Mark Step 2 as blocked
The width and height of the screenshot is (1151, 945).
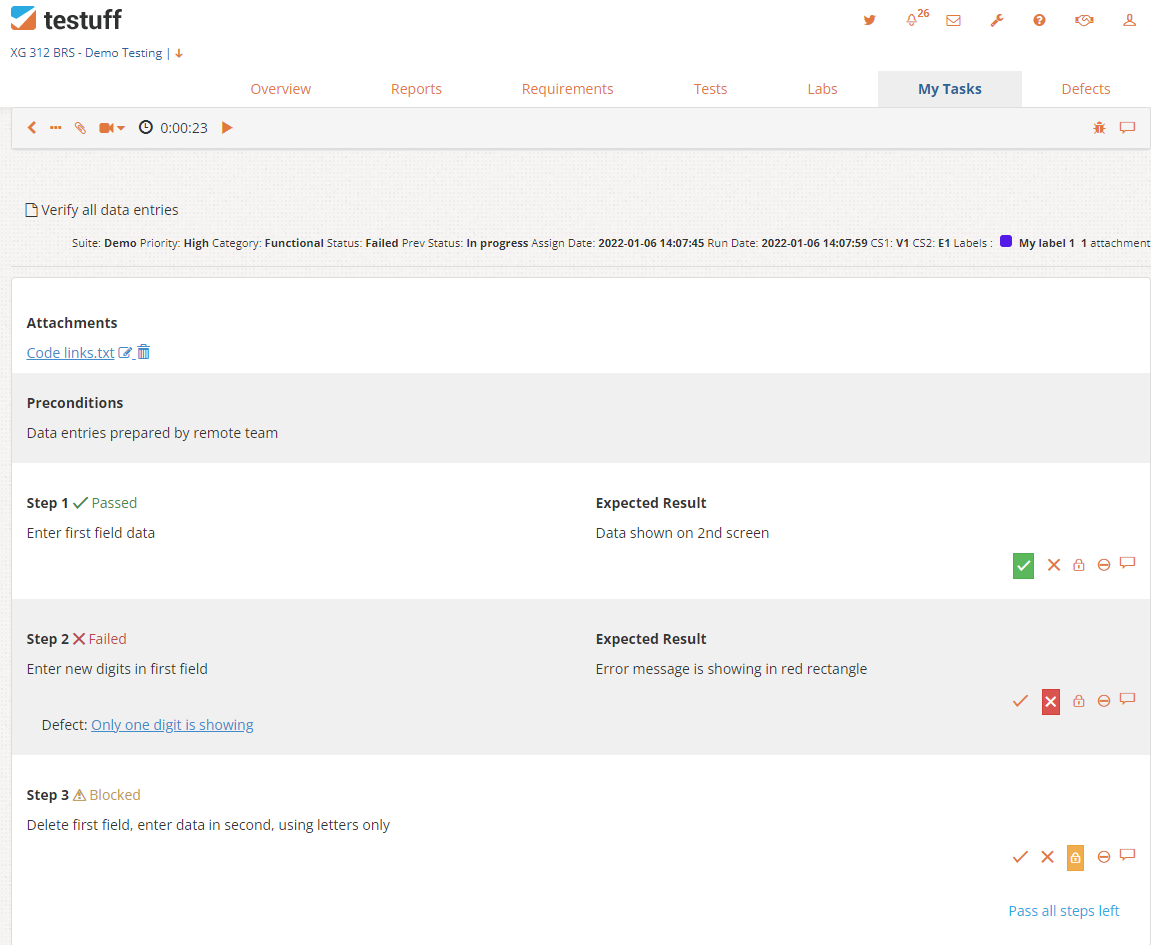point(1078,700)
